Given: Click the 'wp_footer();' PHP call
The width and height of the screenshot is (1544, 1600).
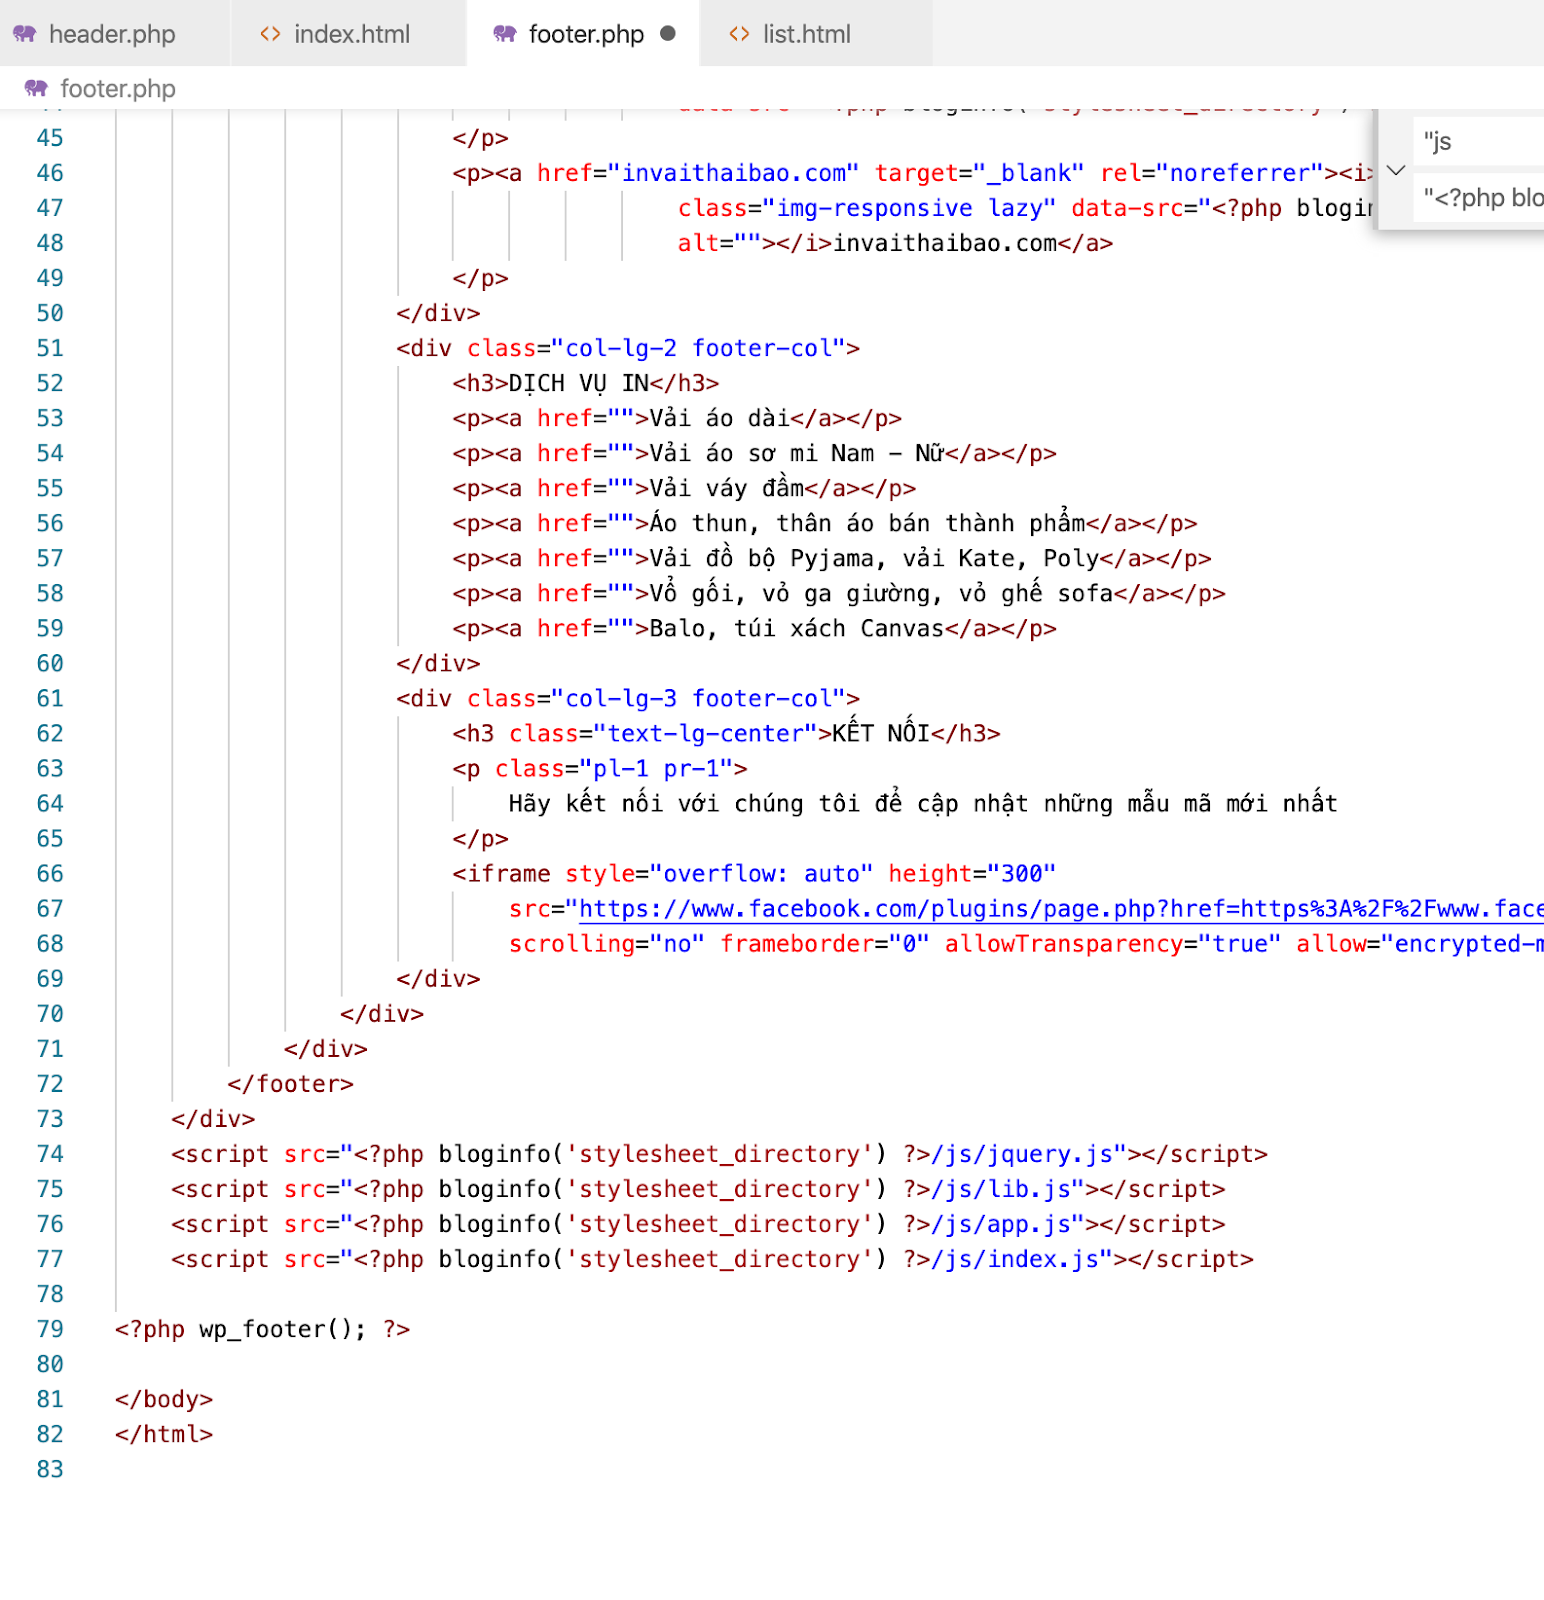Looking at the screenshot, I should tap(283, 1328).
